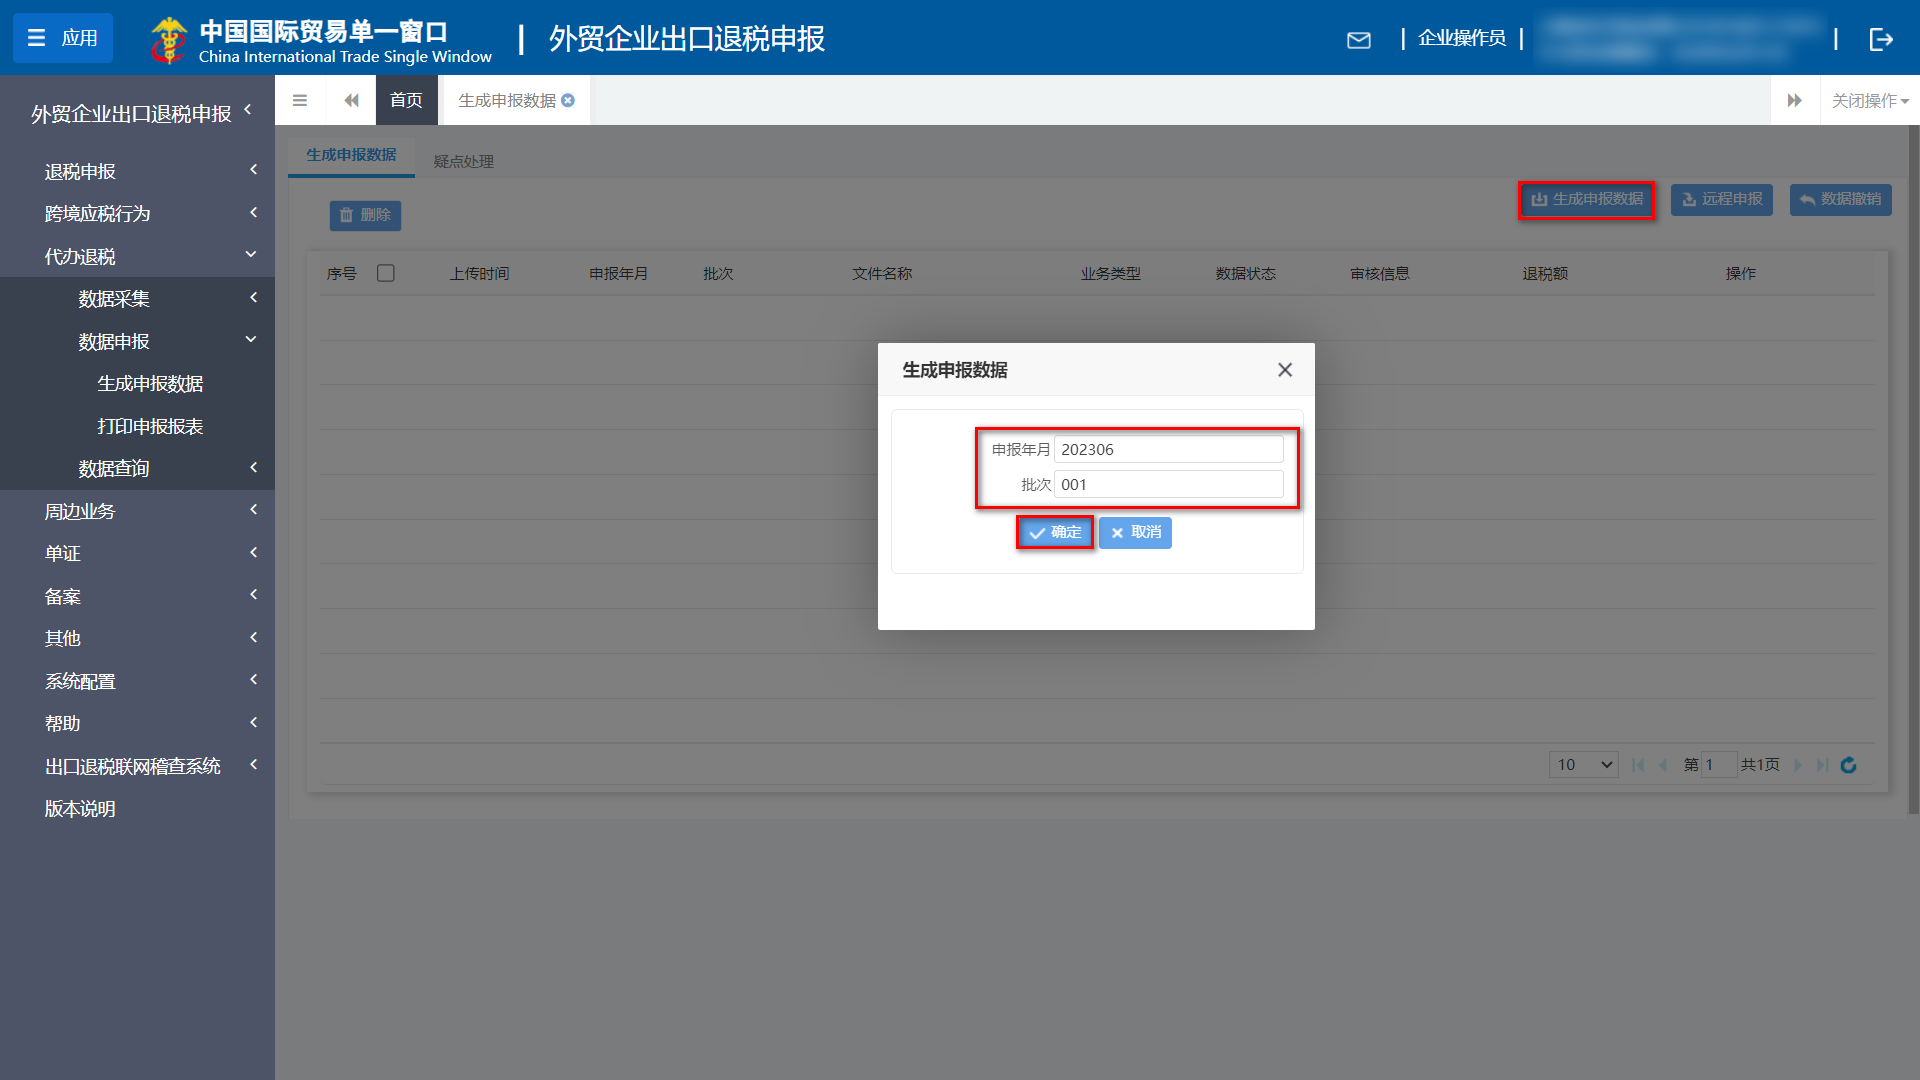
Task: Expand tabs with the double right arrow icon
Action: [1795, 100]
